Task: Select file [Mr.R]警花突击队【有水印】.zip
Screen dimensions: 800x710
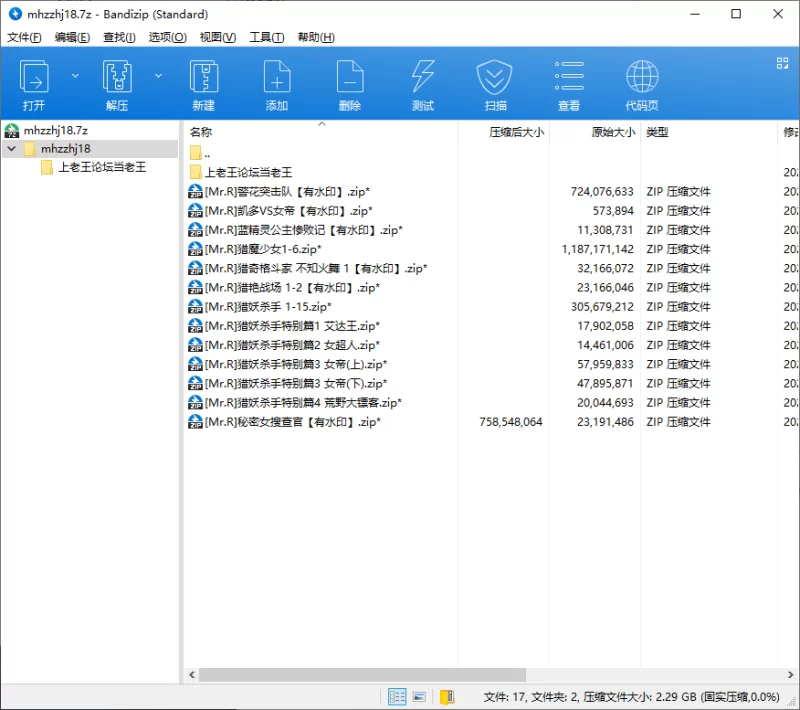Action: [x=287, y=192]
